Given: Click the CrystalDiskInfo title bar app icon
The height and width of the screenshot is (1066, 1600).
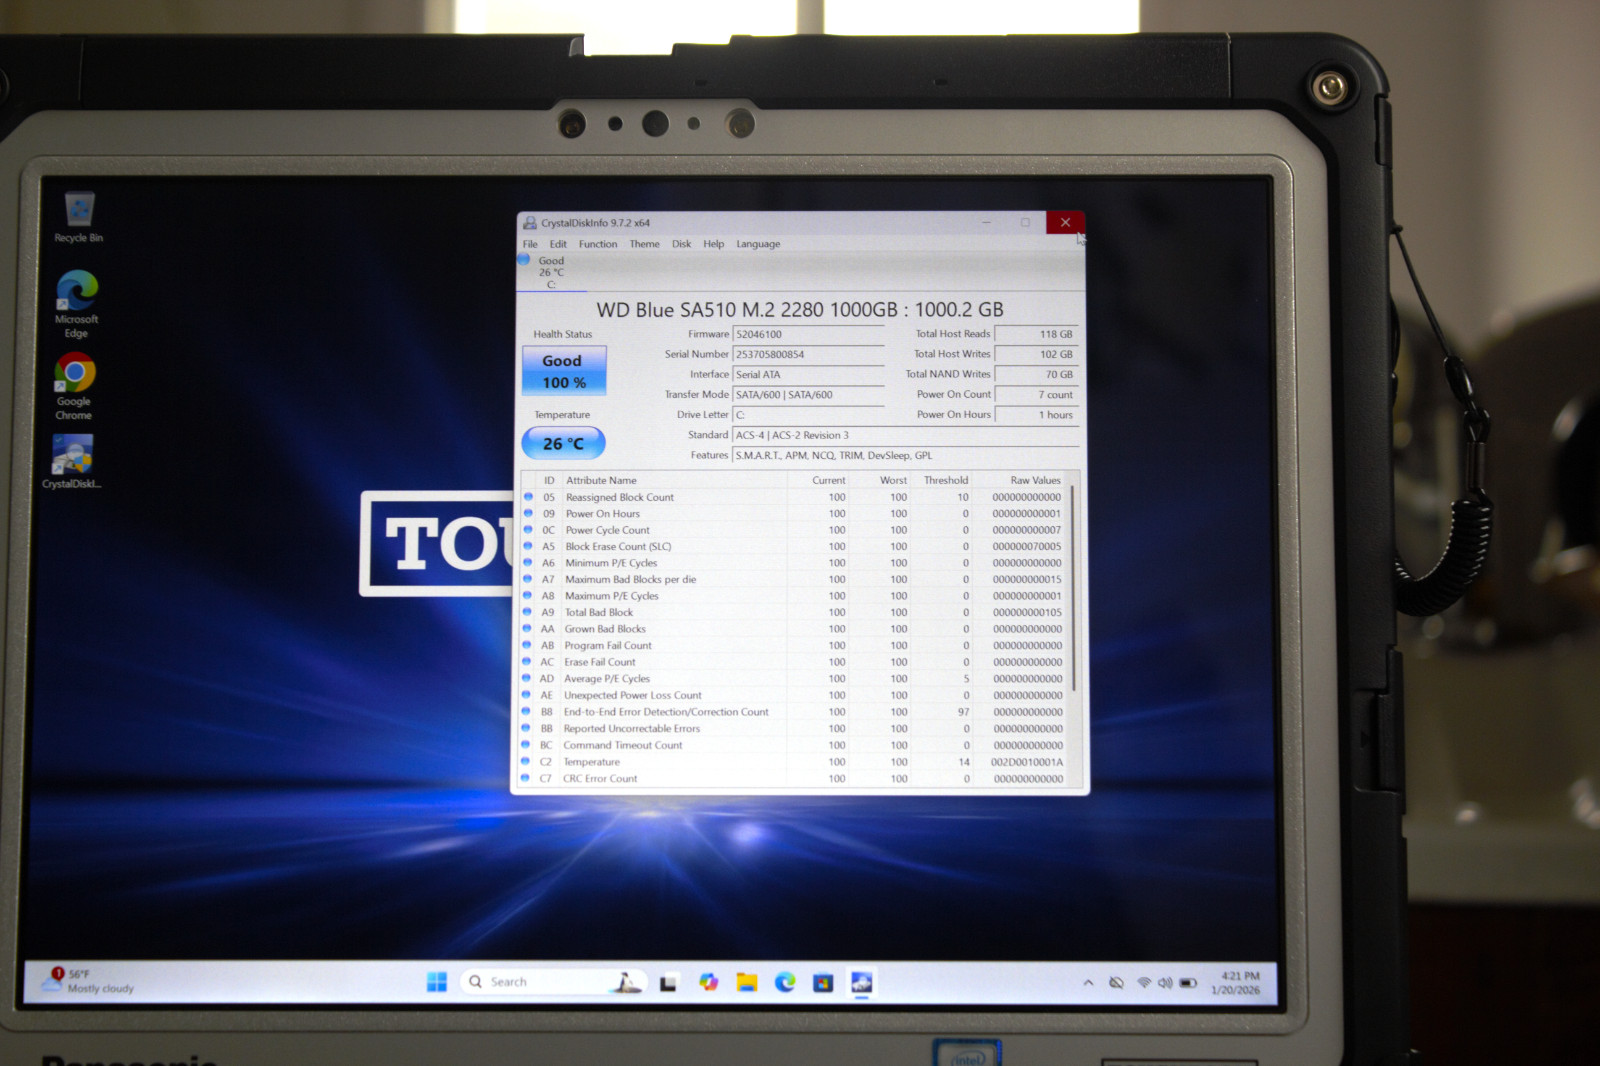Looking at the screenshot, I should click(x=530, y=223).
